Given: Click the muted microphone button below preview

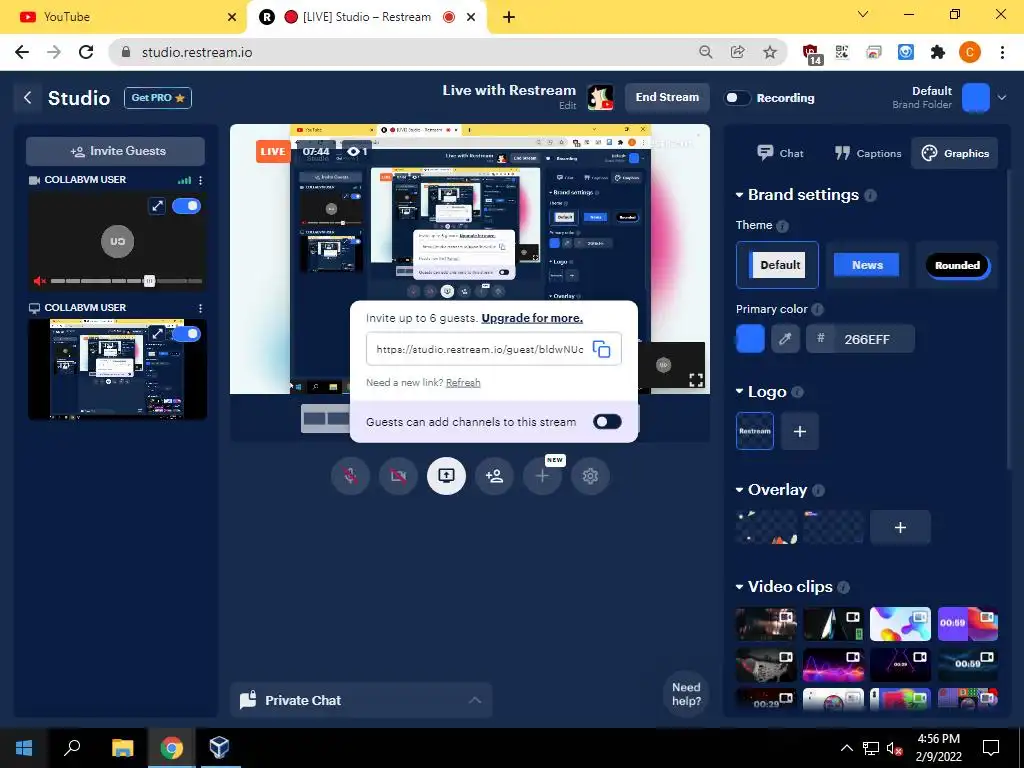Looking at the screenshot, I should [351, 476].
